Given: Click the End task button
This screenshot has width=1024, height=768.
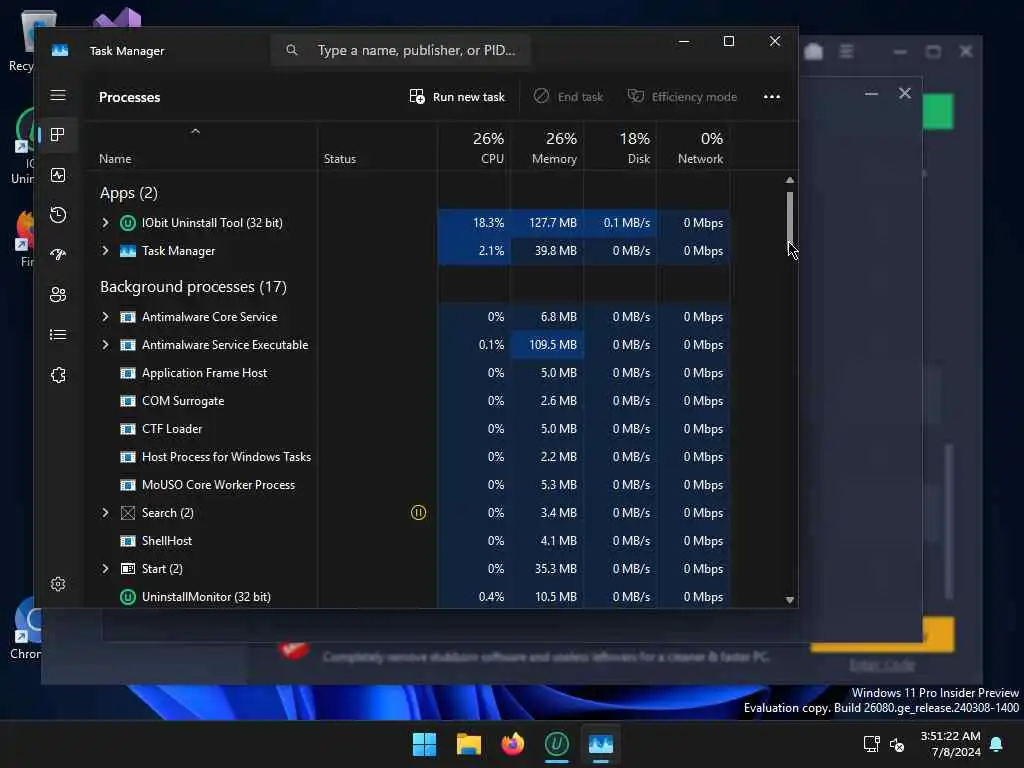Looking at the screenshot, I should [x=568, y=97].
